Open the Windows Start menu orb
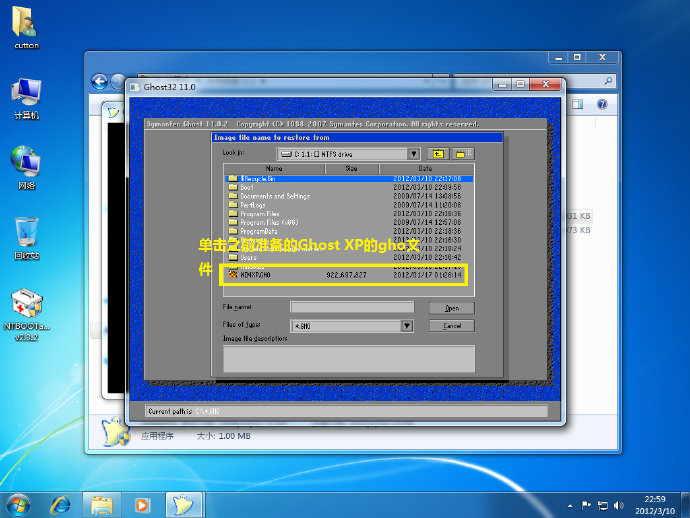The height and width of the screenshot is (518, 690). pyautogui.click(x=18, y=505)
